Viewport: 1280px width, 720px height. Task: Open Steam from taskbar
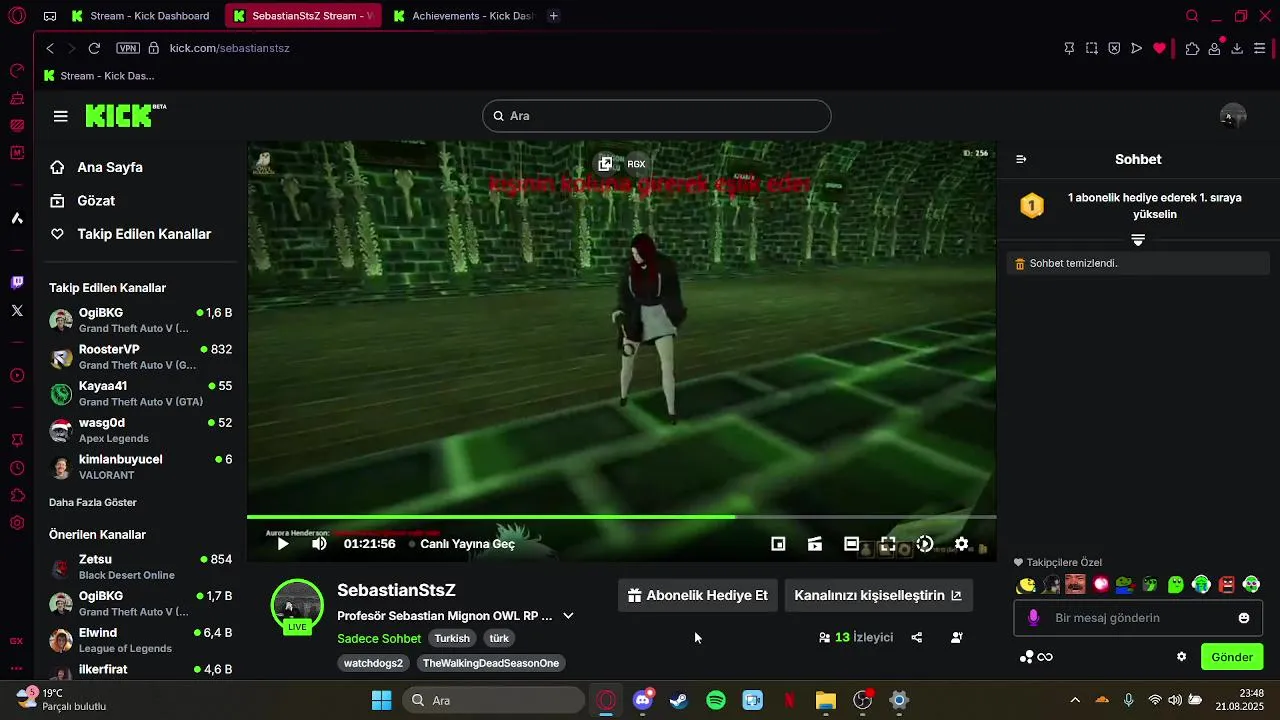(x=679, y=700)
